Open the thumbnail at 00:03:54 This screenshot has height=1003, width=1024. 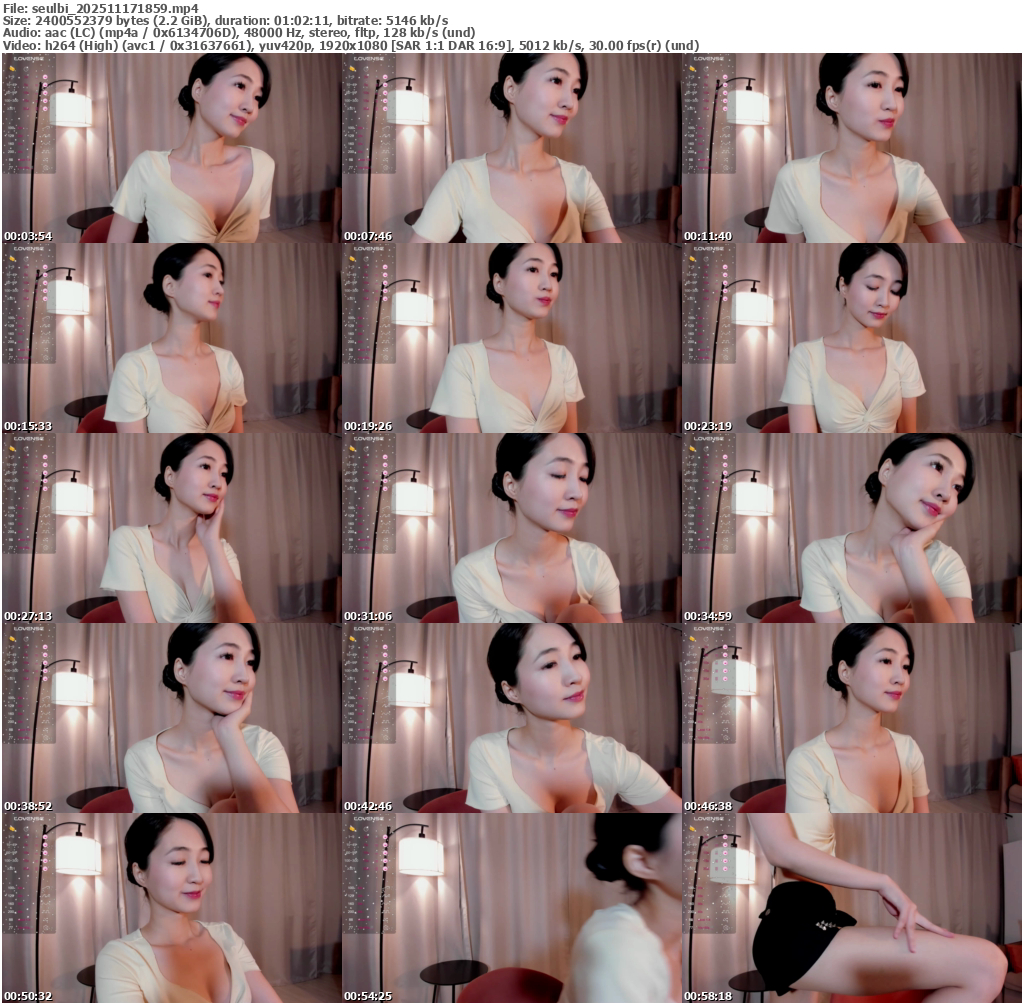(171, 148)
